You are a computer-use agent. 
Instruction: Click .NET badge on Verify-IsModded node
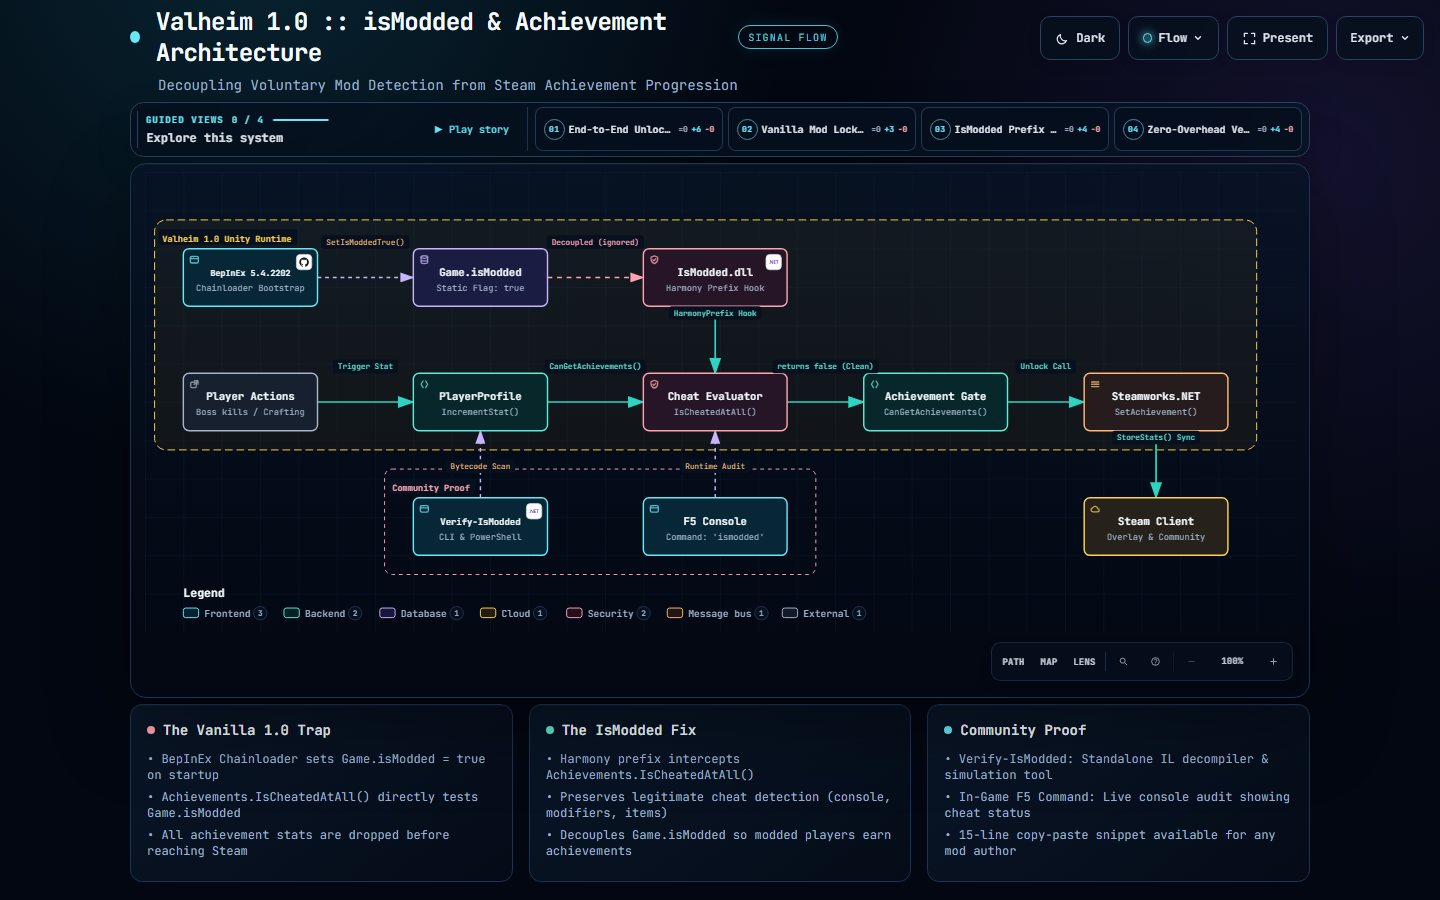(x=534, y=511)
